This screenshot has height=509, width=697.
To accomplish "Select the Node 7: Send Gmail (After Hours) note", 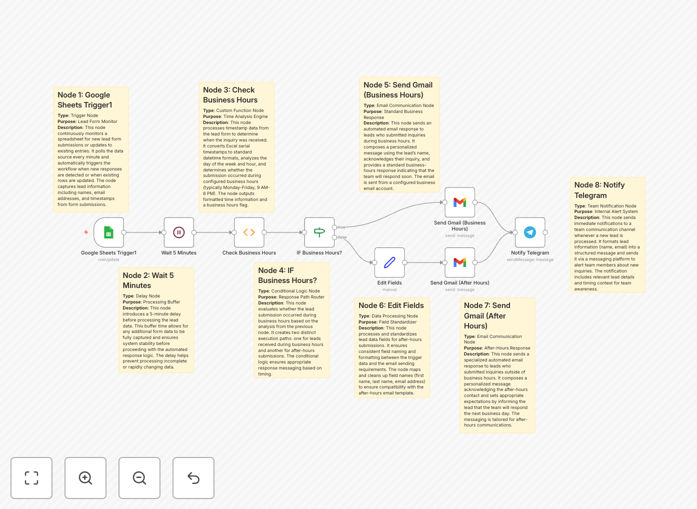I will tap(497, 365).
